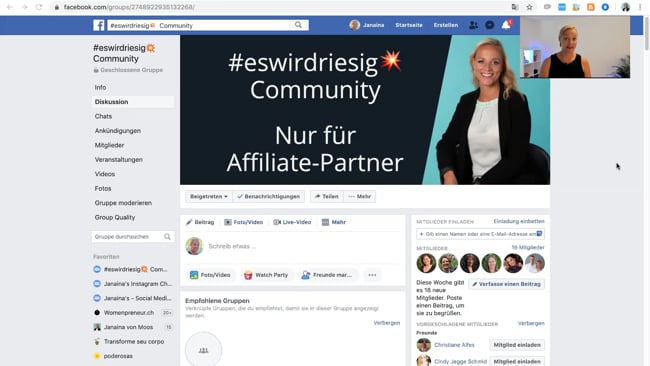Open Messenger icon in header
The image size is (650, 366).
point(490,25)
